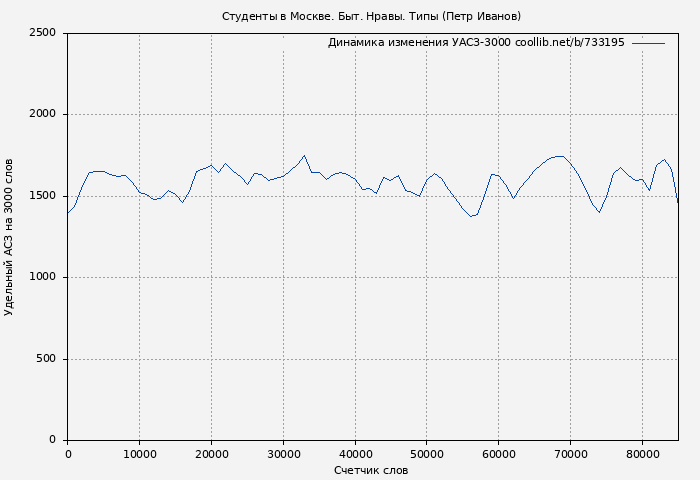Click the 30000 tick label on x-axis
Viewport: 700px width, 480px height.
click(x=283, y=455)
